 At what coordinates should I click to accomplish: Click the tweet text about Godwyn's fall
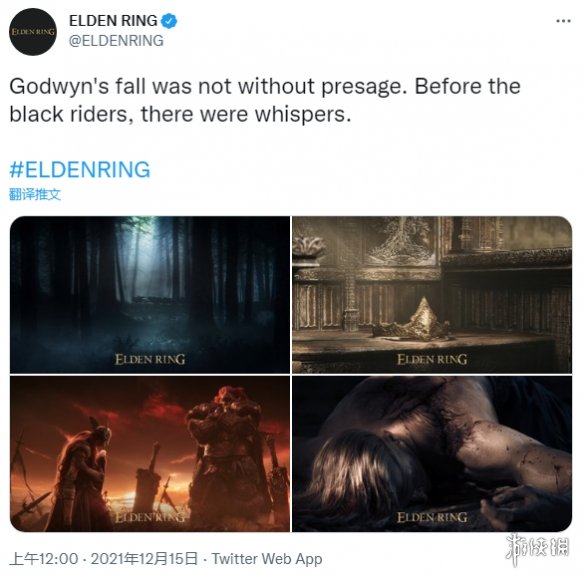(265, 100)
